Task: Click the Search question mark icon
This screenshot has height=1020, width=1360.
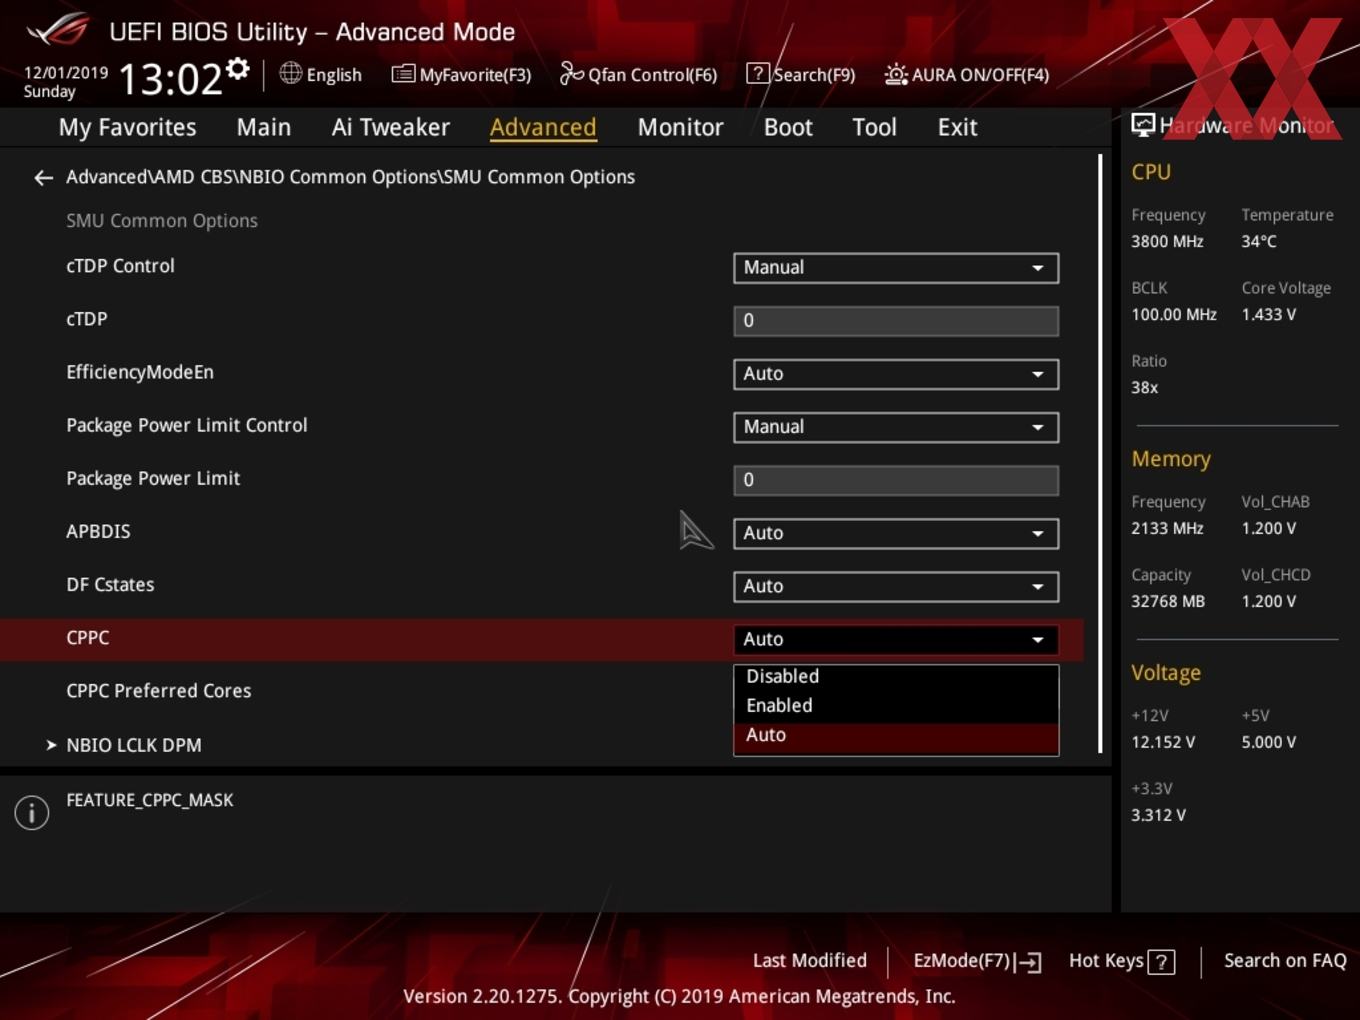Action: (758, 74)
